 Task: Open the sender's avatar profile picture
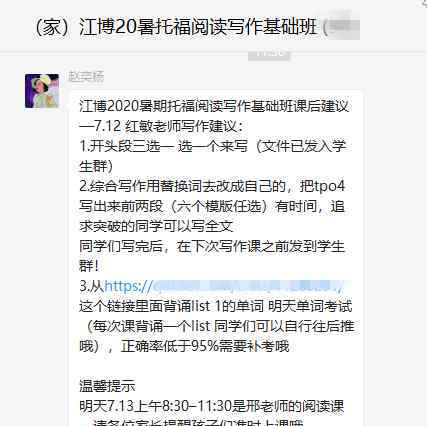click(x=42, y=91)
